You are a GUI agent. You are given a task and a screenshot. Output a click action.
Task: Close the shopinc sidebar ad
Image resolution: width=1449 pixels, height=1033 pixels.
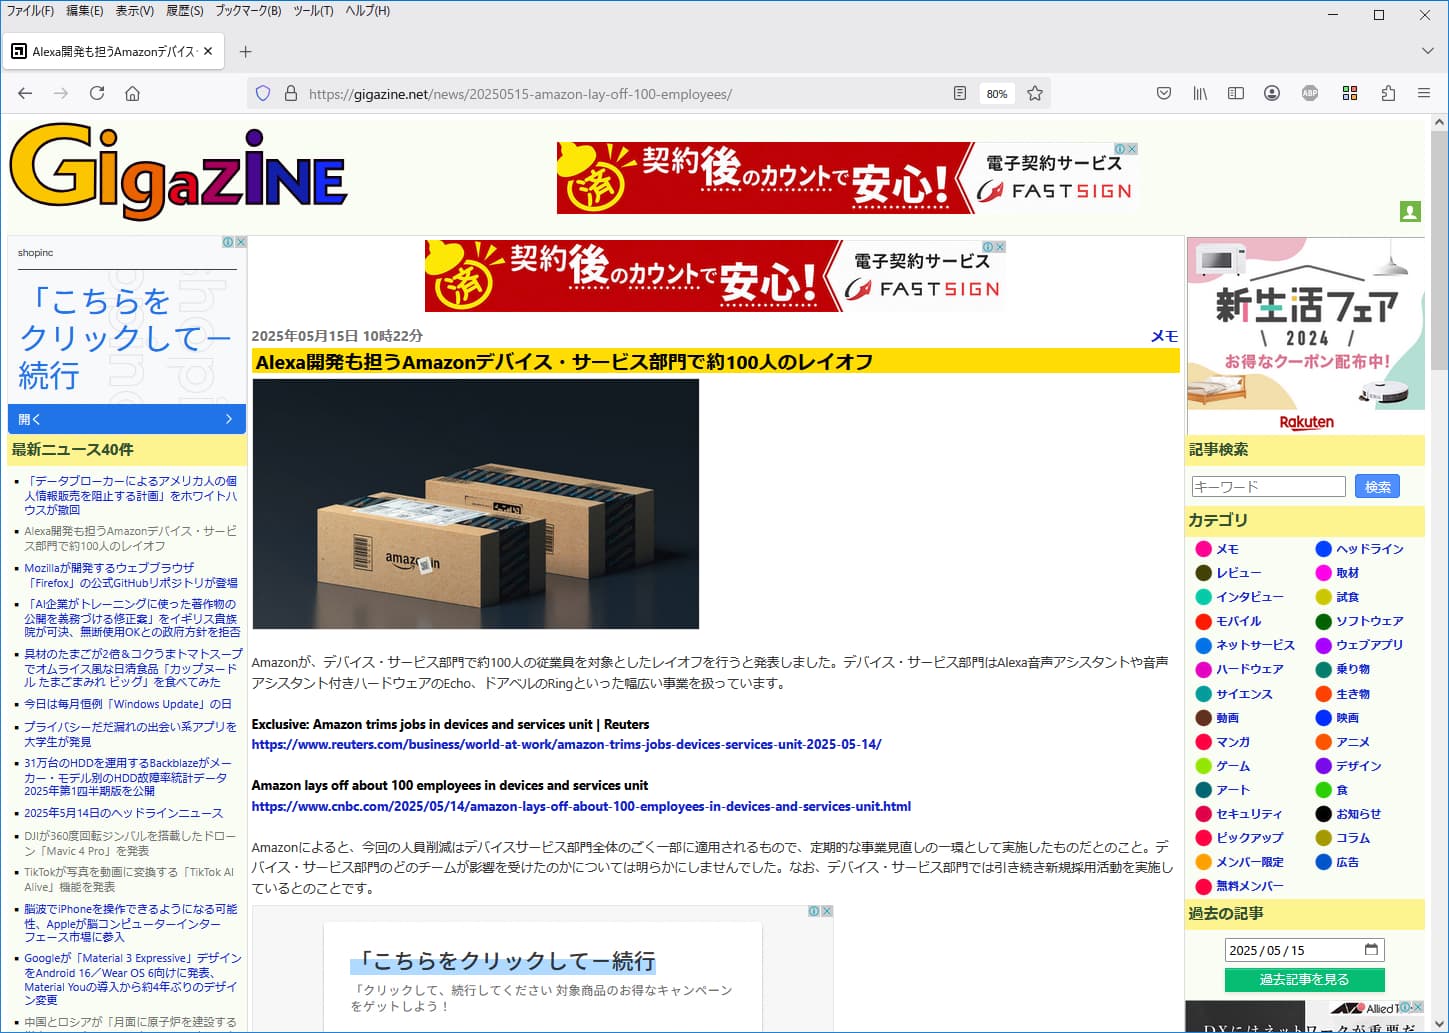pos(240,242)
